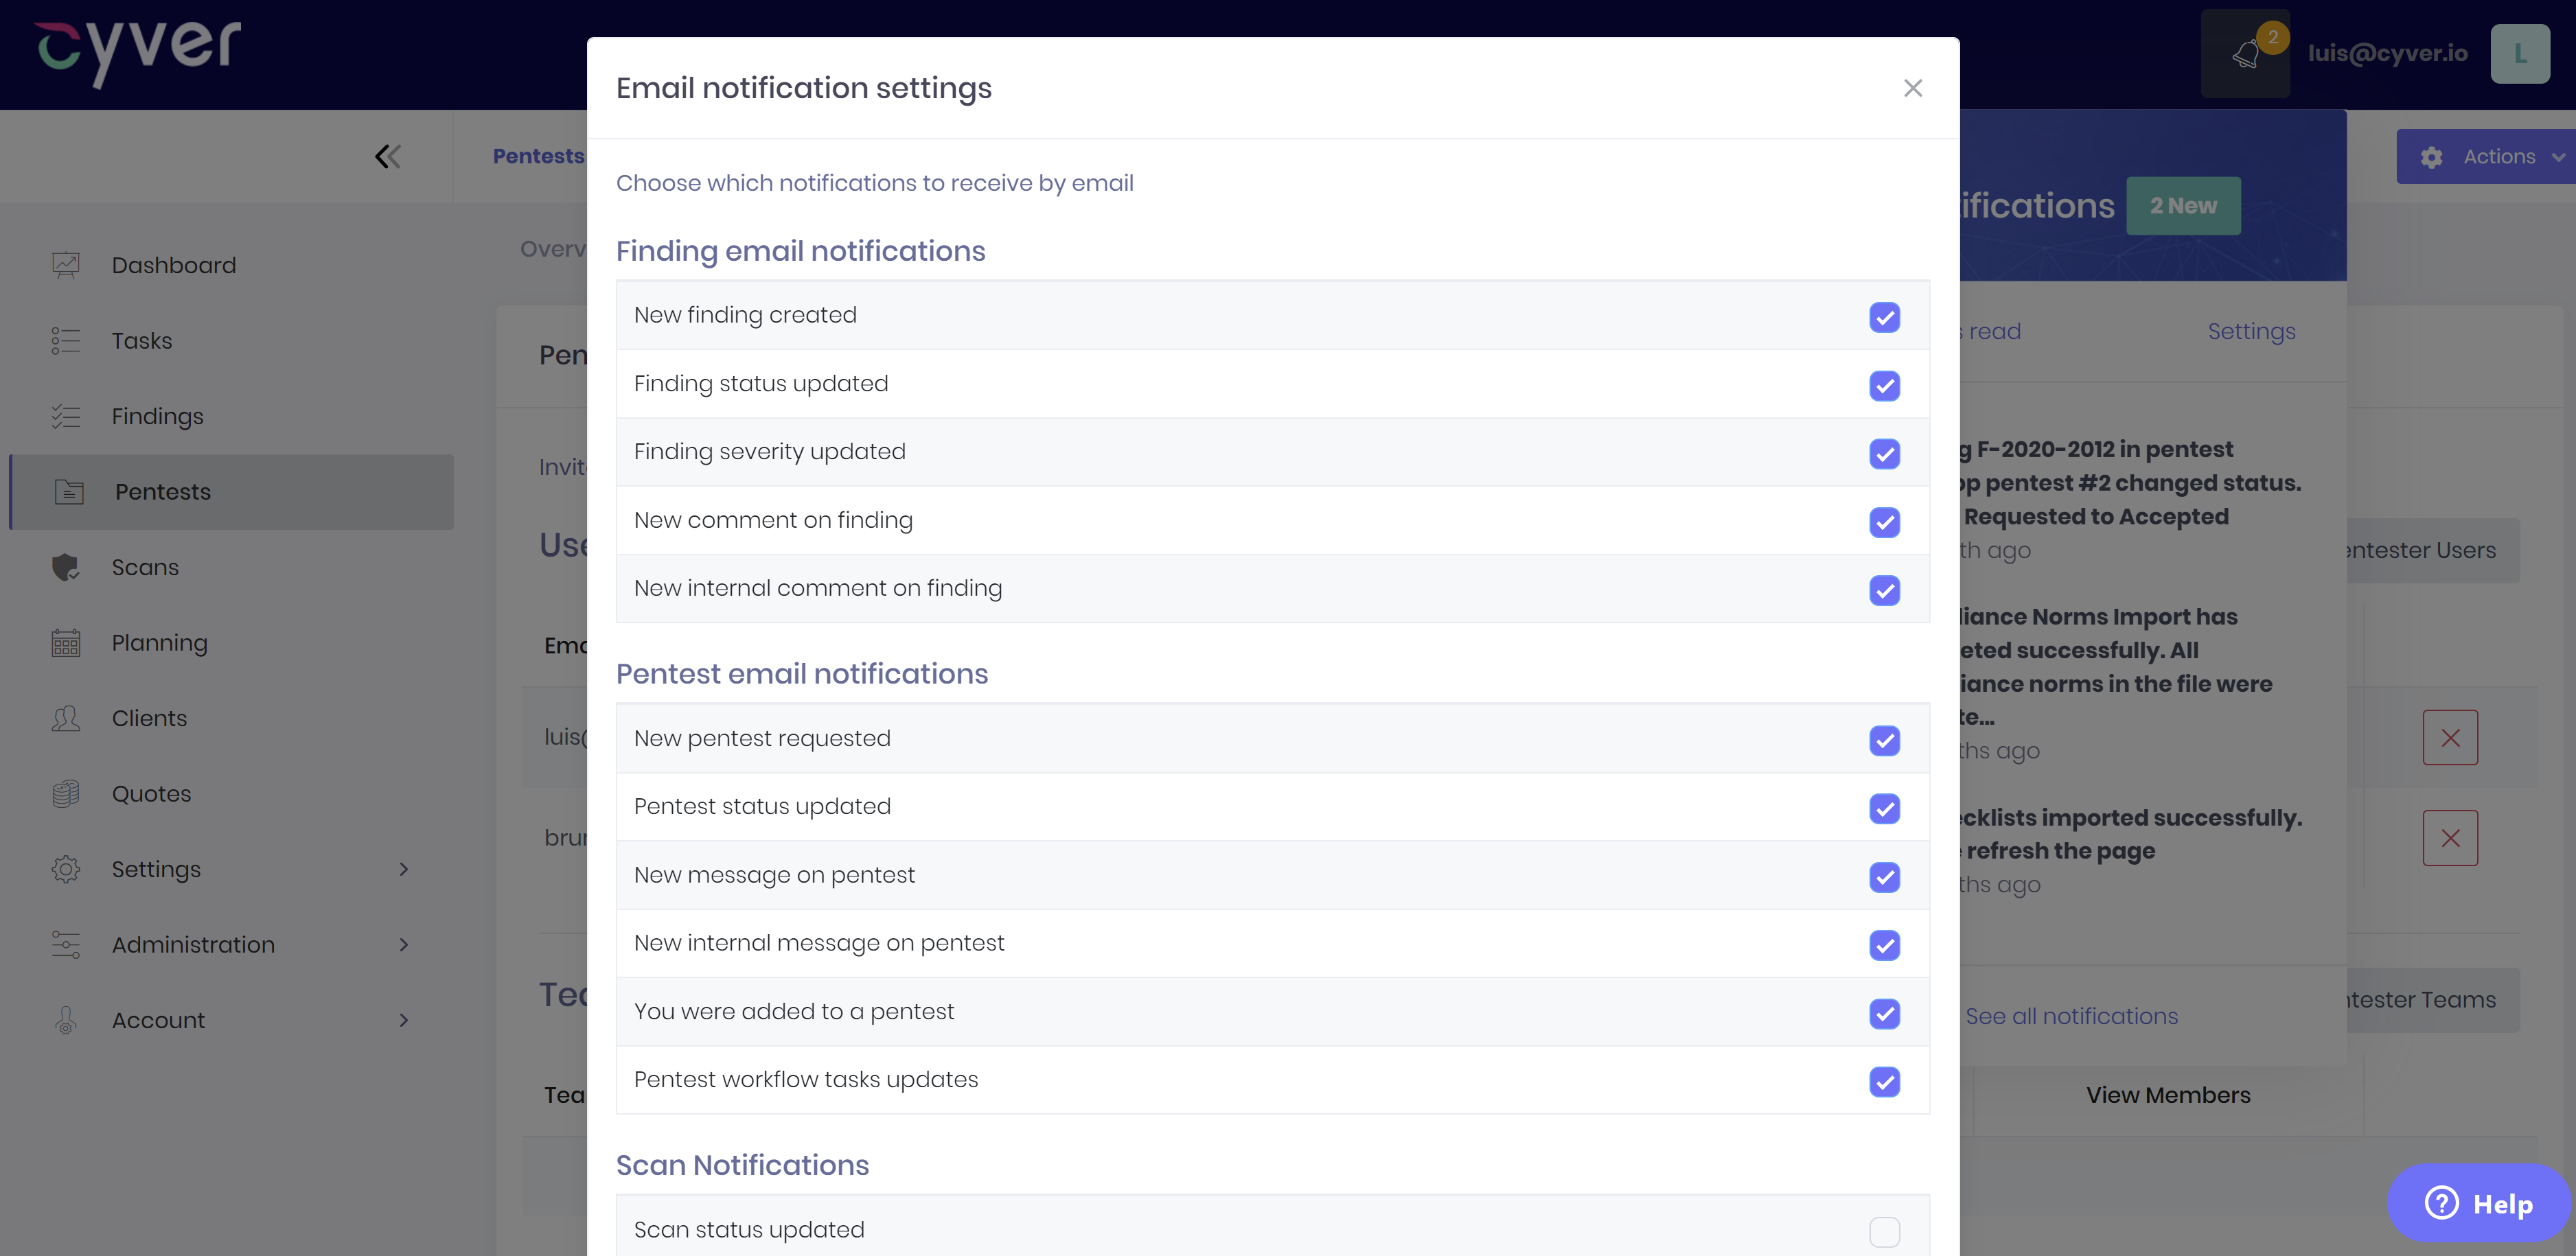Click the Planning calendar icon

(66, 643)
